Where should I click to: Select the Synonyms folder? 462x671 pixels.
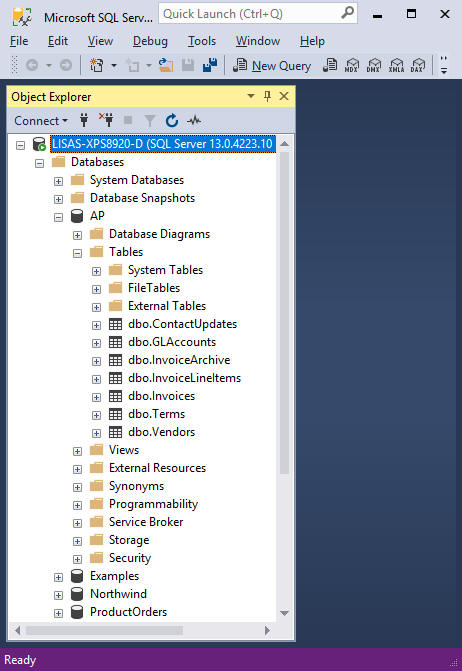point(136,486)
